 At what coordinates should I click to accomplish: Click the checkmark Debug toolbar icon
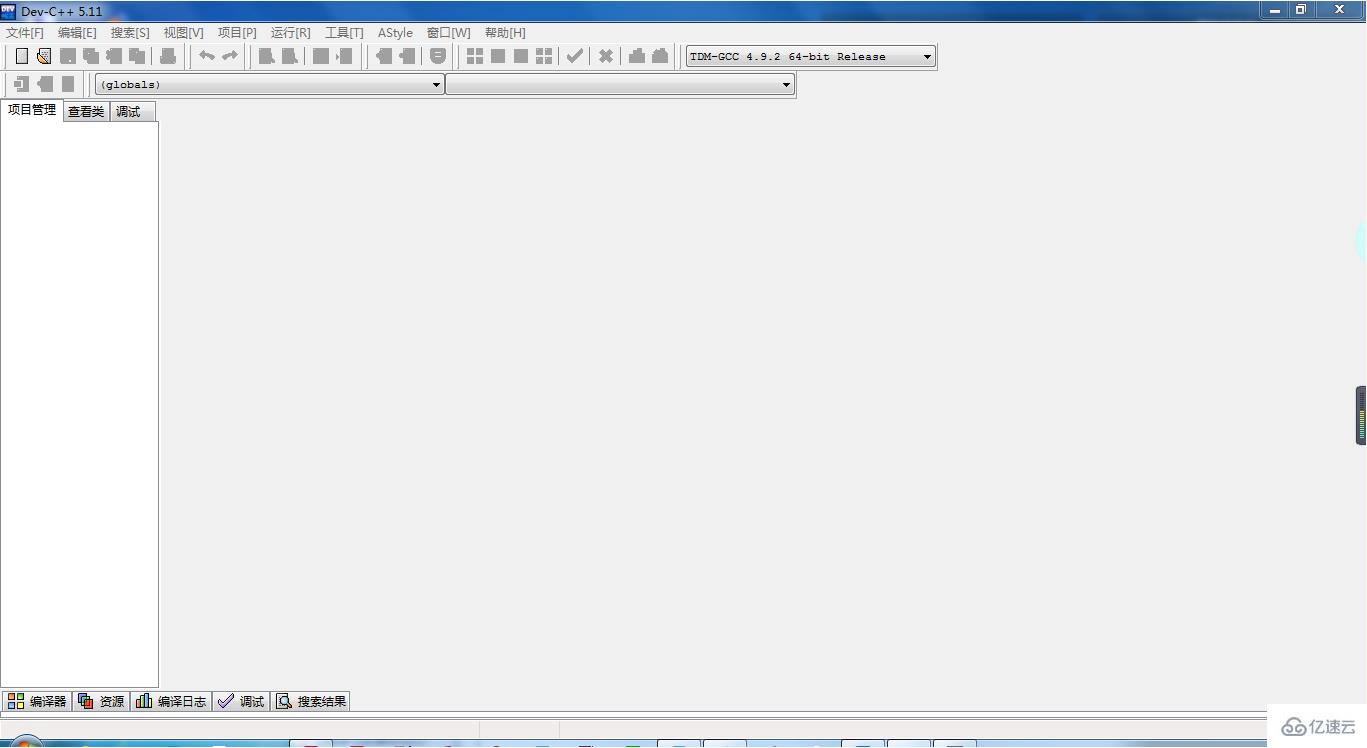(x=575, y=56)
